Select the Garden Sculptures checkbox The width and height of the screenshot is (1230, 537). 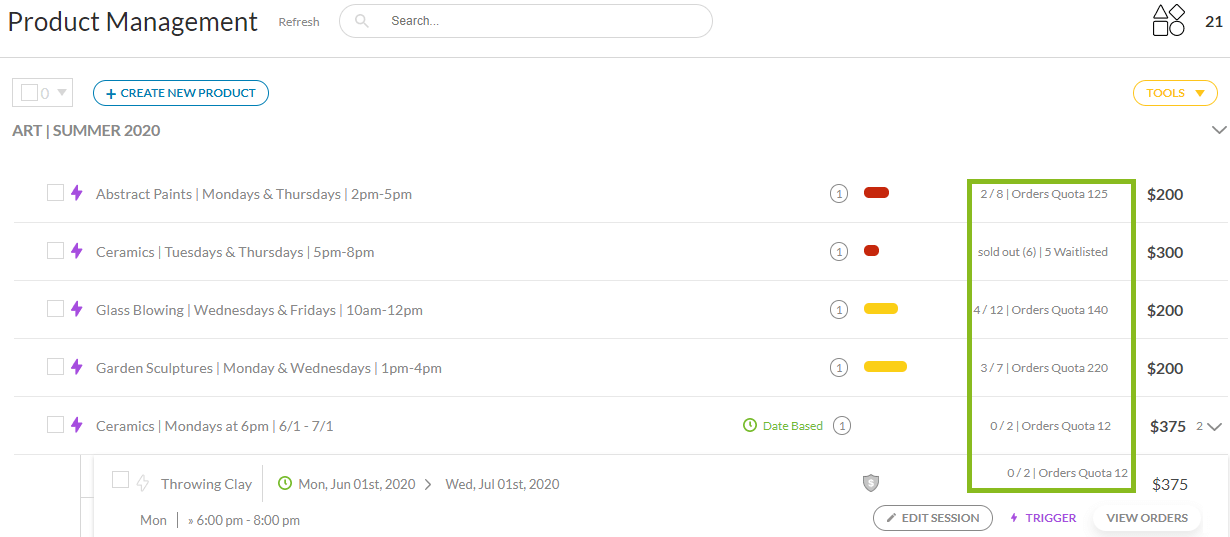click(x=55, y=367)
